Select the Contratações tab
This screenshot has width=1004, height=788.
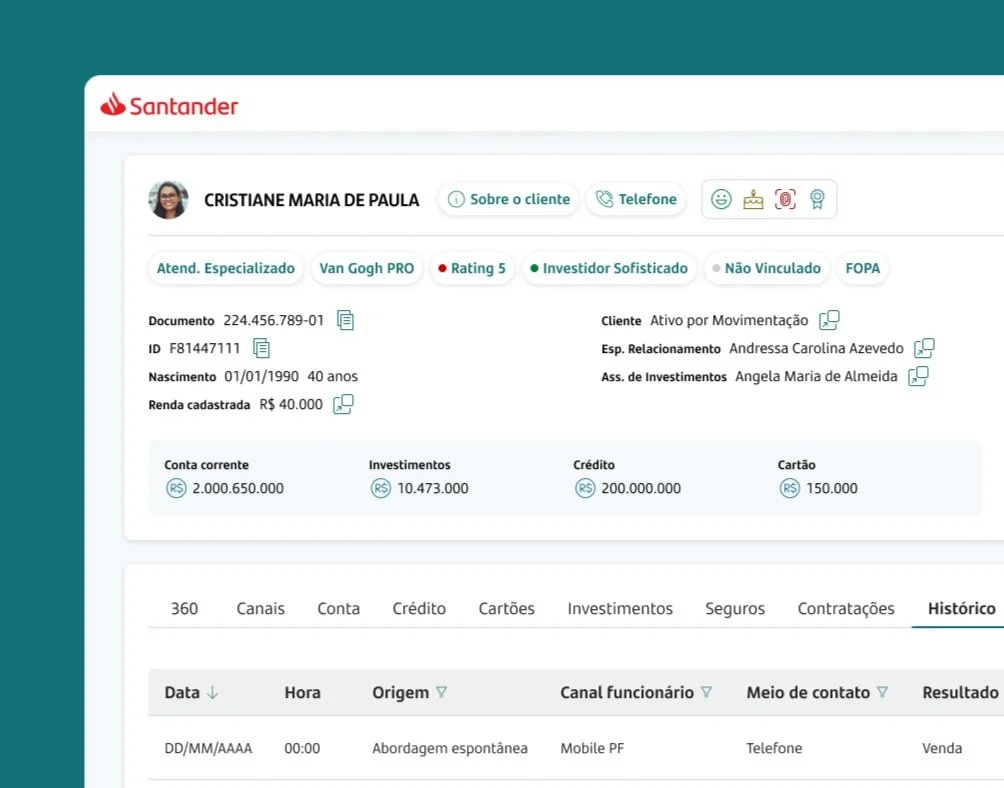pyautogui.click(x=846, y=608)
